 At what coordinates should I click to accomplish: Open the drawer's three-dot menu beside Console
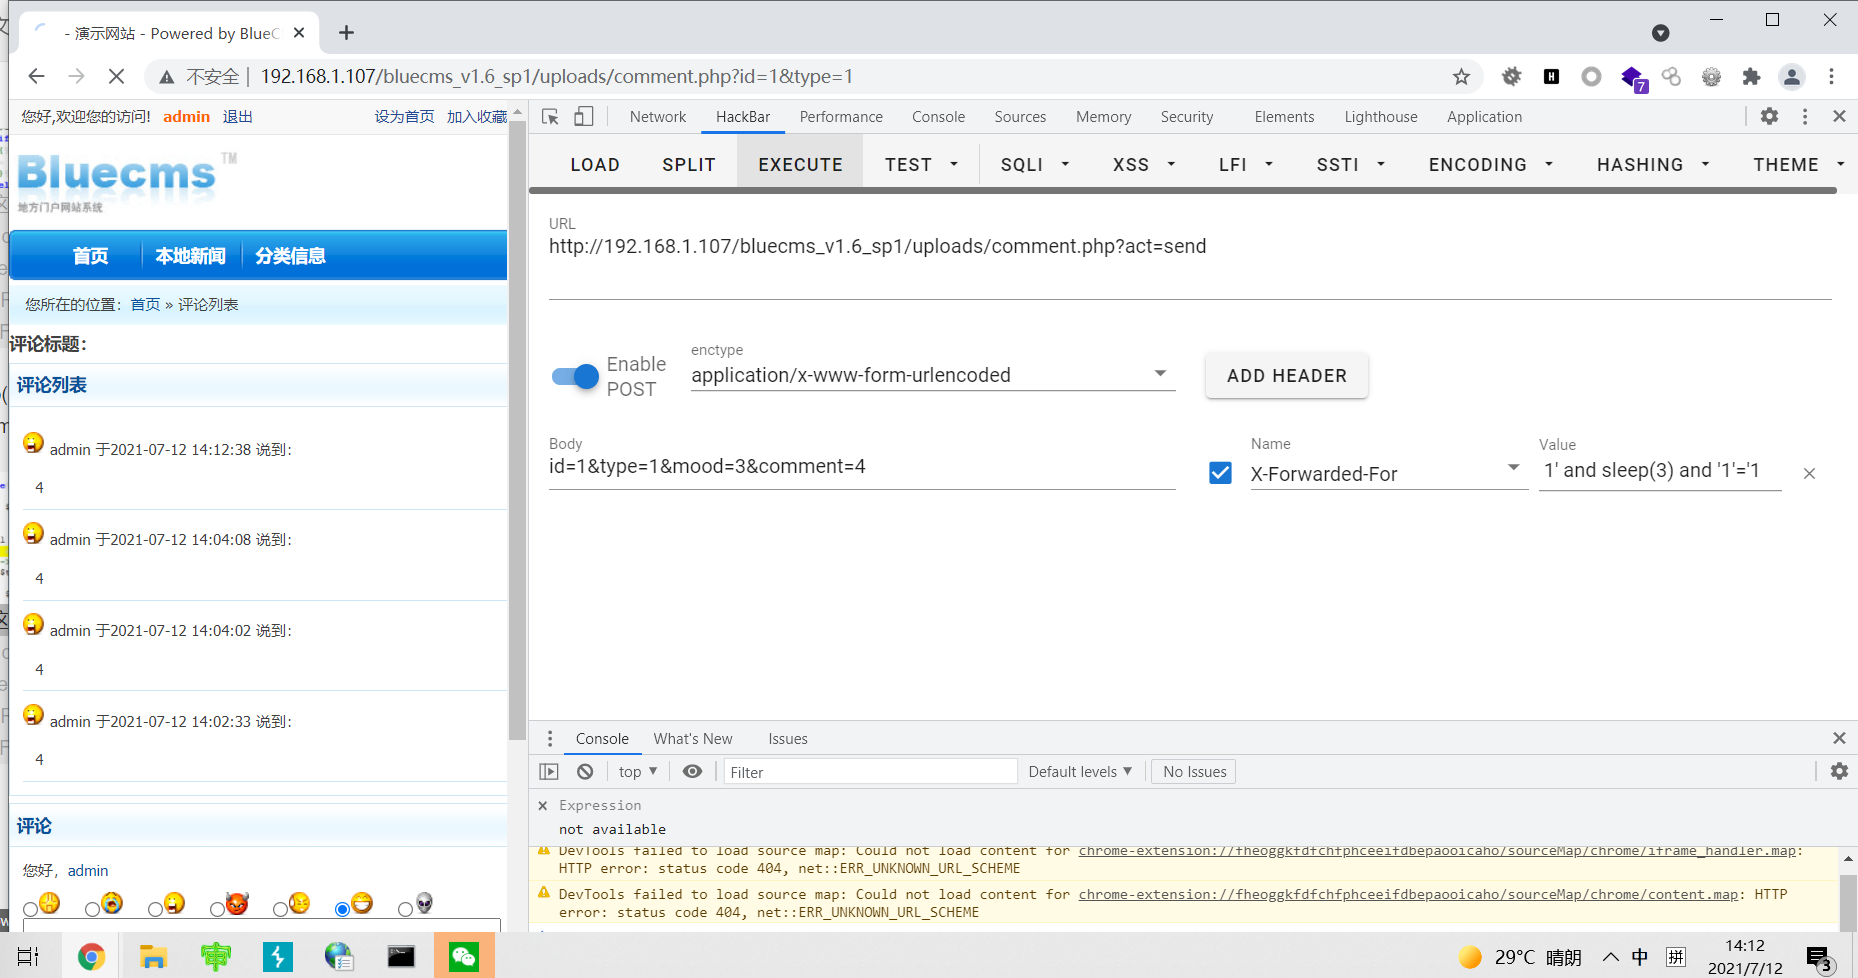pos(550,738)
